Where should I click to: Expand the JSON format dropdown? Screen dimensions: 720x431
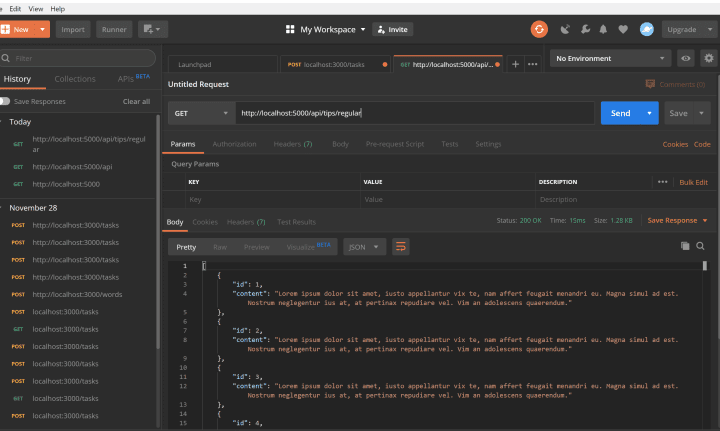point(364,246)
